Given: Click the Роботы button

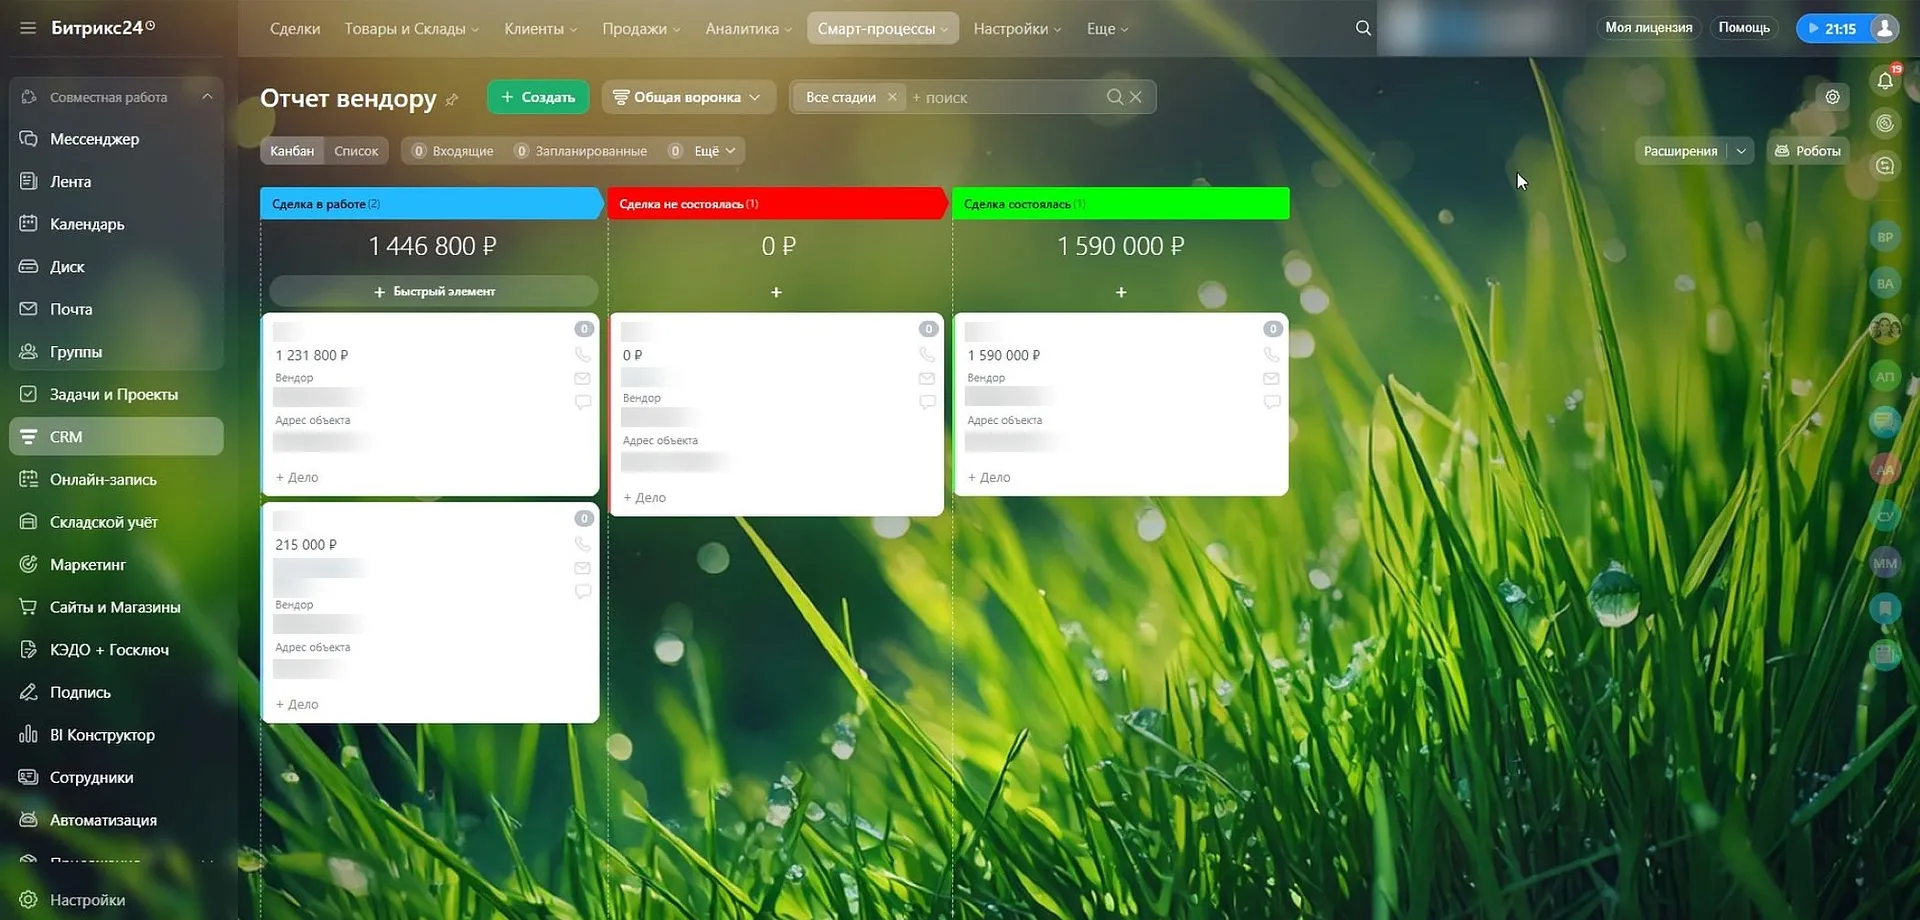Looking at the screenshot, I should tap(1807, 151).
